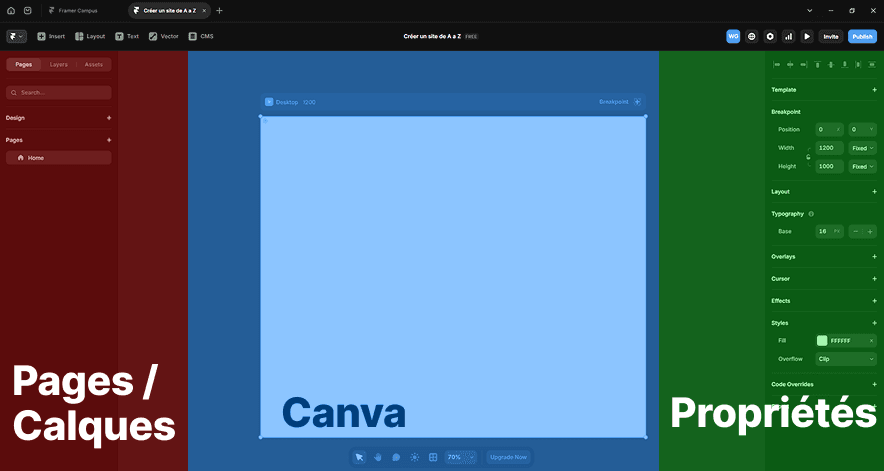Open site settings hexagon icon
Image resolution: width=884 pixels, height=471 pixels.
point(770,36)
